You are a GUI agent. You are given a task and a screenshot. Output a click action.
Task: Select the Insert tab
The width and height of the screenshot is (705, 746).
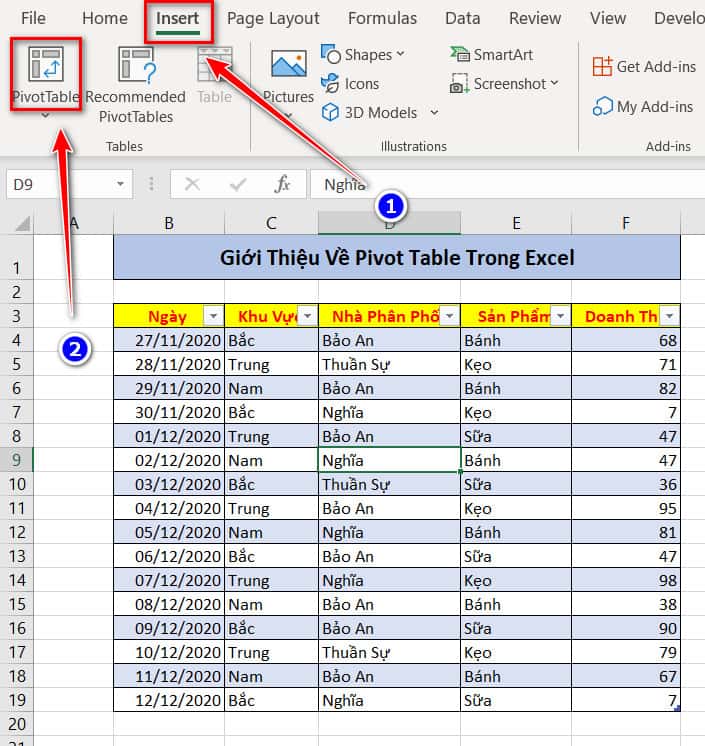pyautogui.click(x=177, y=19)
